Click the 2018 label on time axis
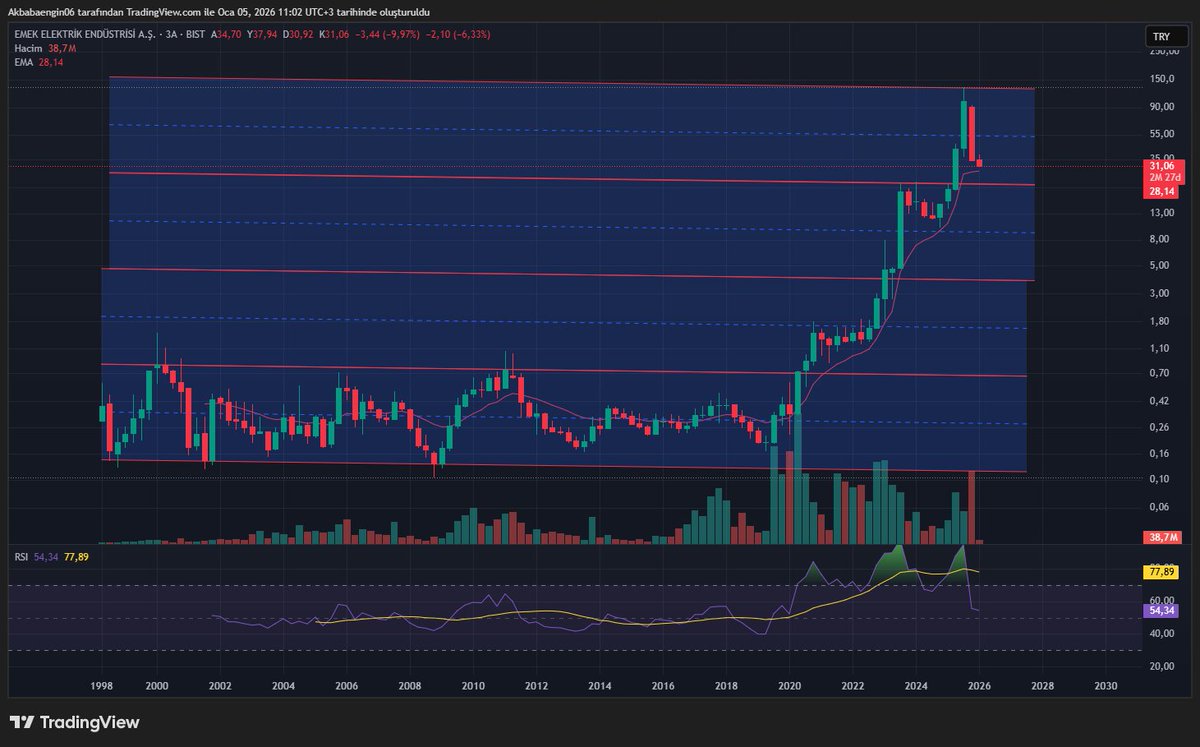The height and width of the screenshot is (747, 1200). coord(726,687)
